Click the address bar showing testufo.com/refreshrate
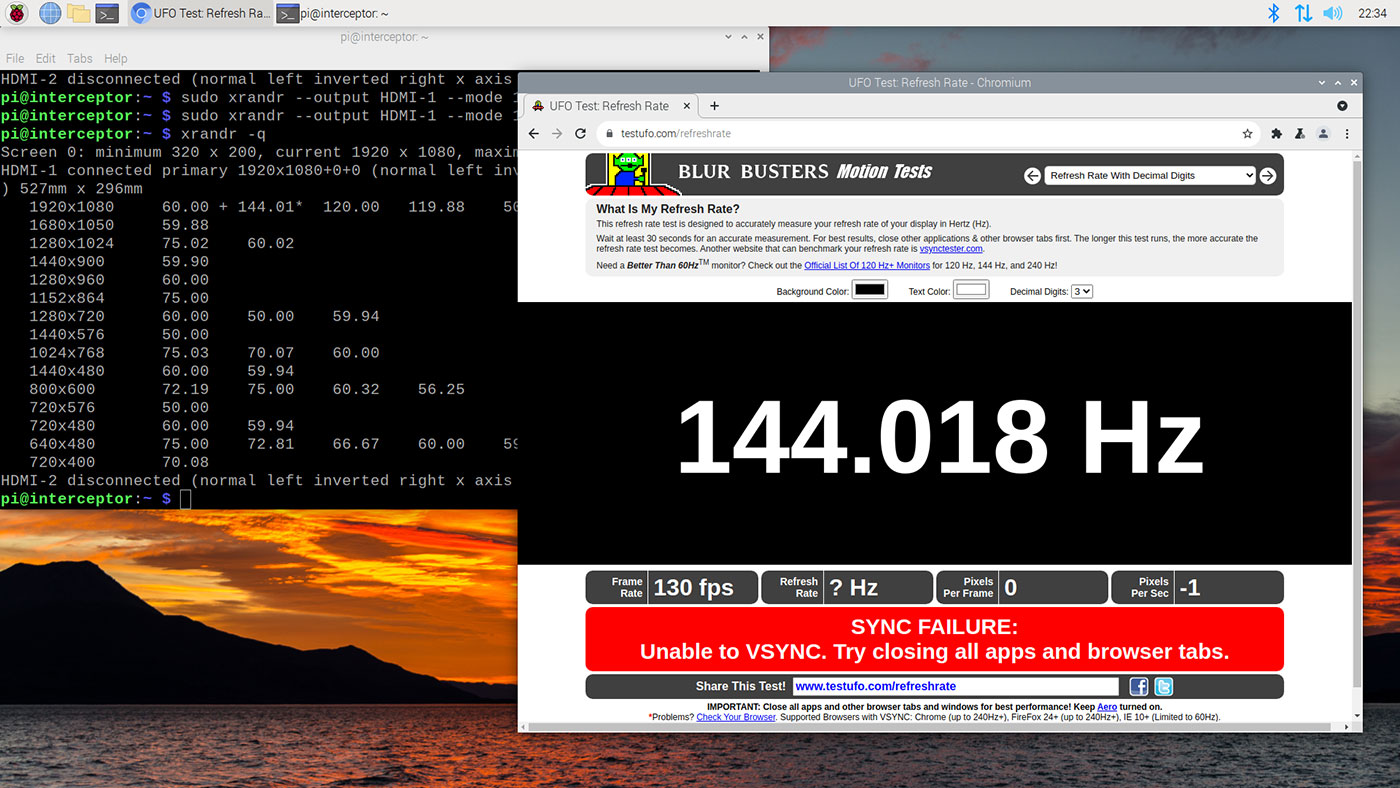Screen dimensions: 1400x788 pyautogui.click(x=928, y=133)
